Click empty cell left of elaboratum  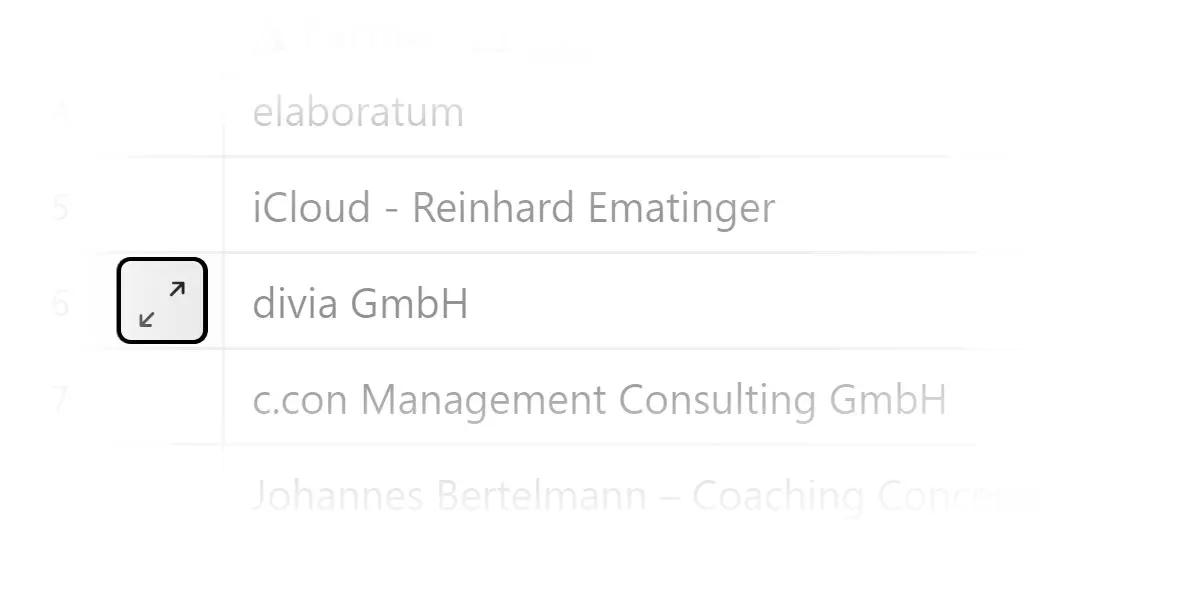(162, 112)
